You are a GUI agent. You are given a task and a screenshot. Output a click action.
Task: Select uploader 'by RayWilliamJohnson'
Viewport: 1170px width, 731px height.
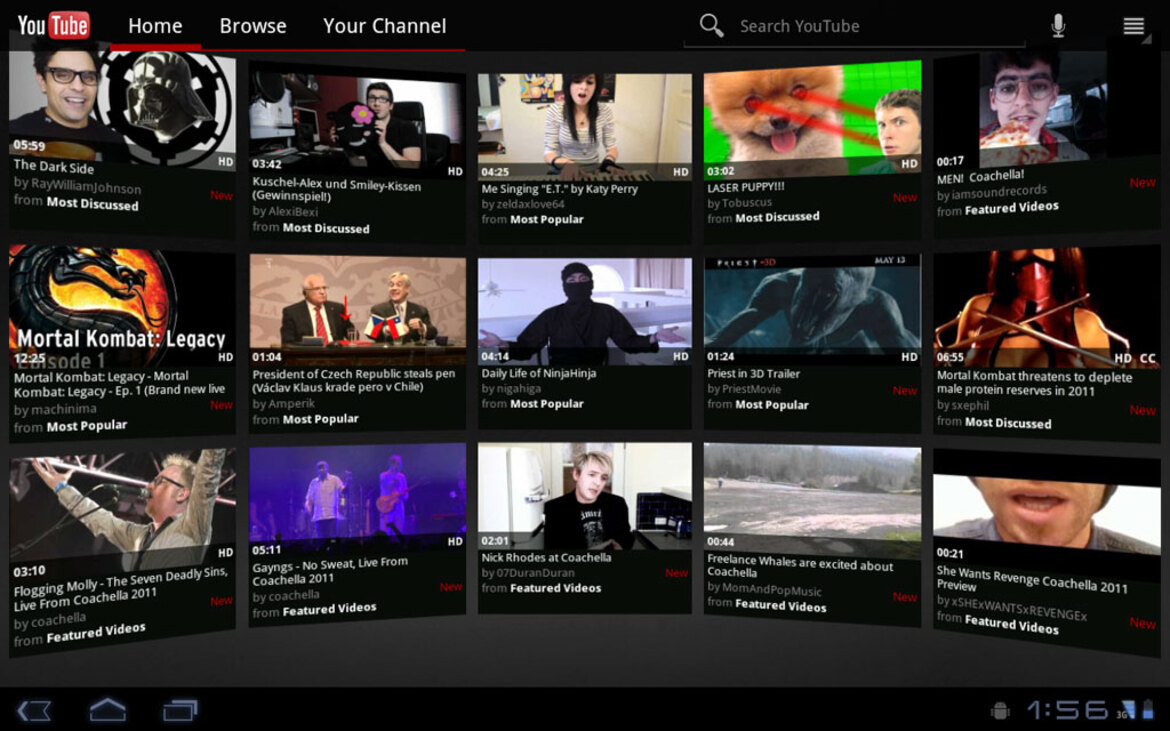77,185
